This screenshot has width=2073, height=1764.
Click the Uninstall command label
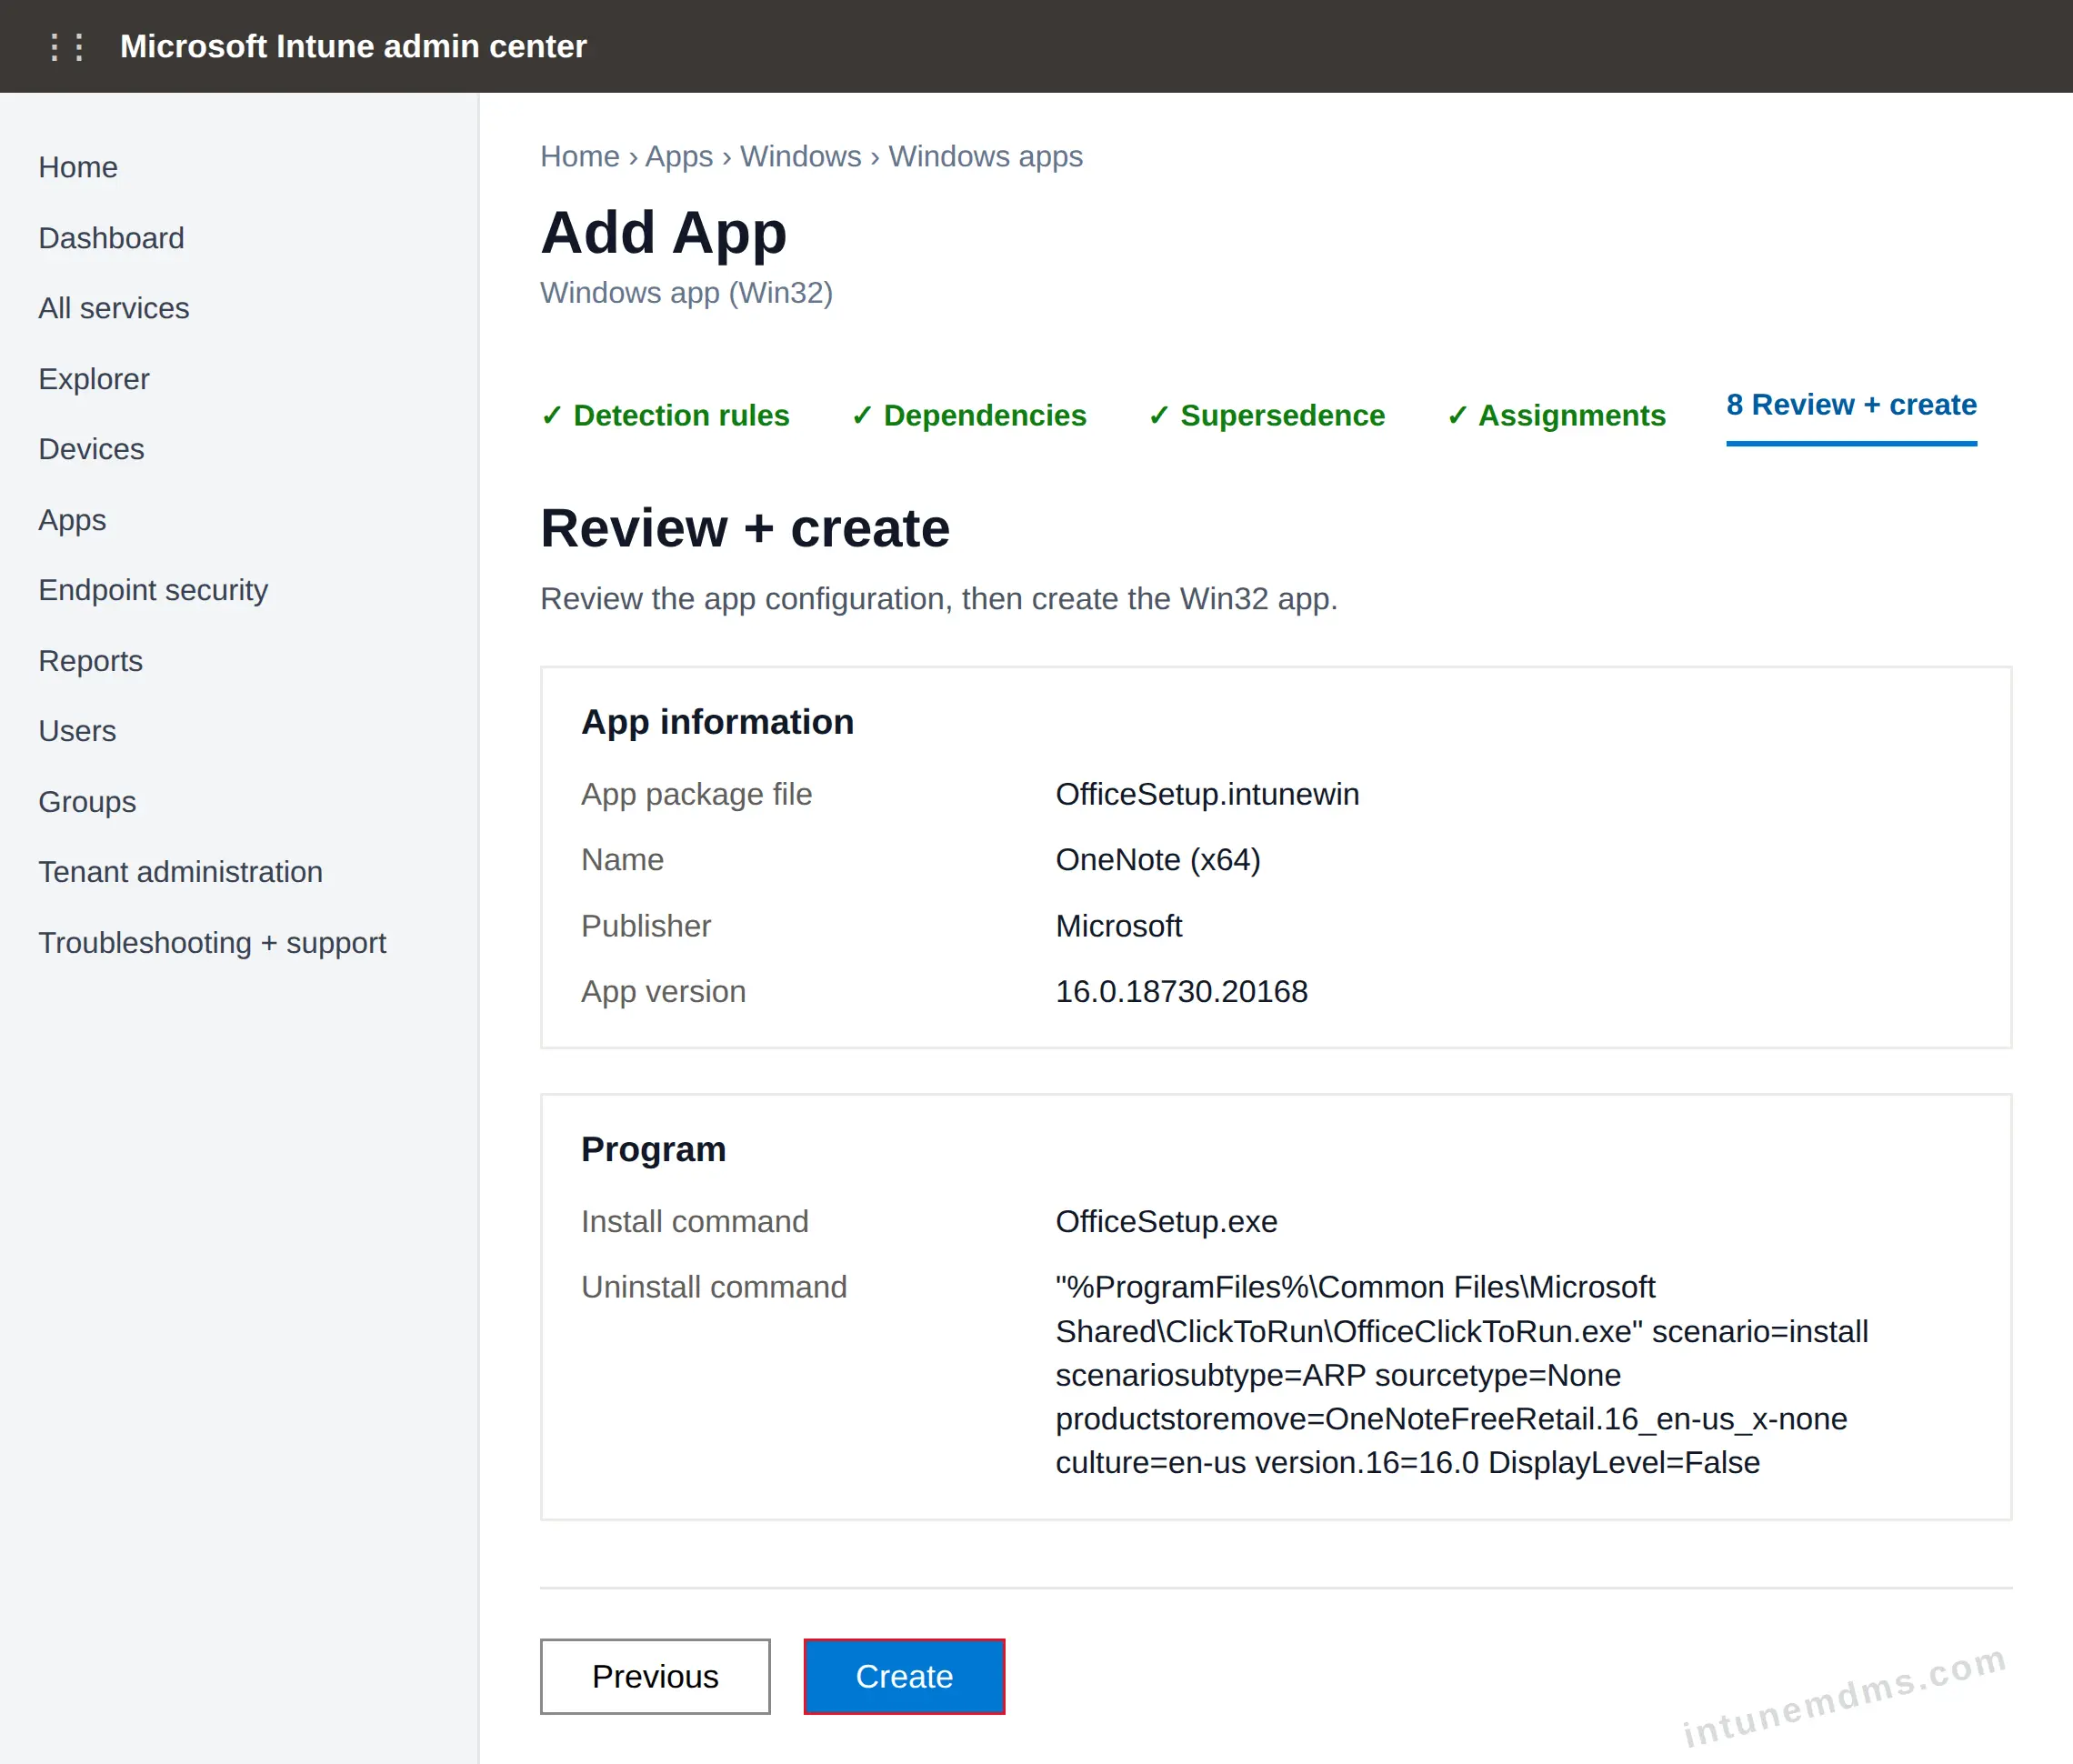click(714, 1287)
